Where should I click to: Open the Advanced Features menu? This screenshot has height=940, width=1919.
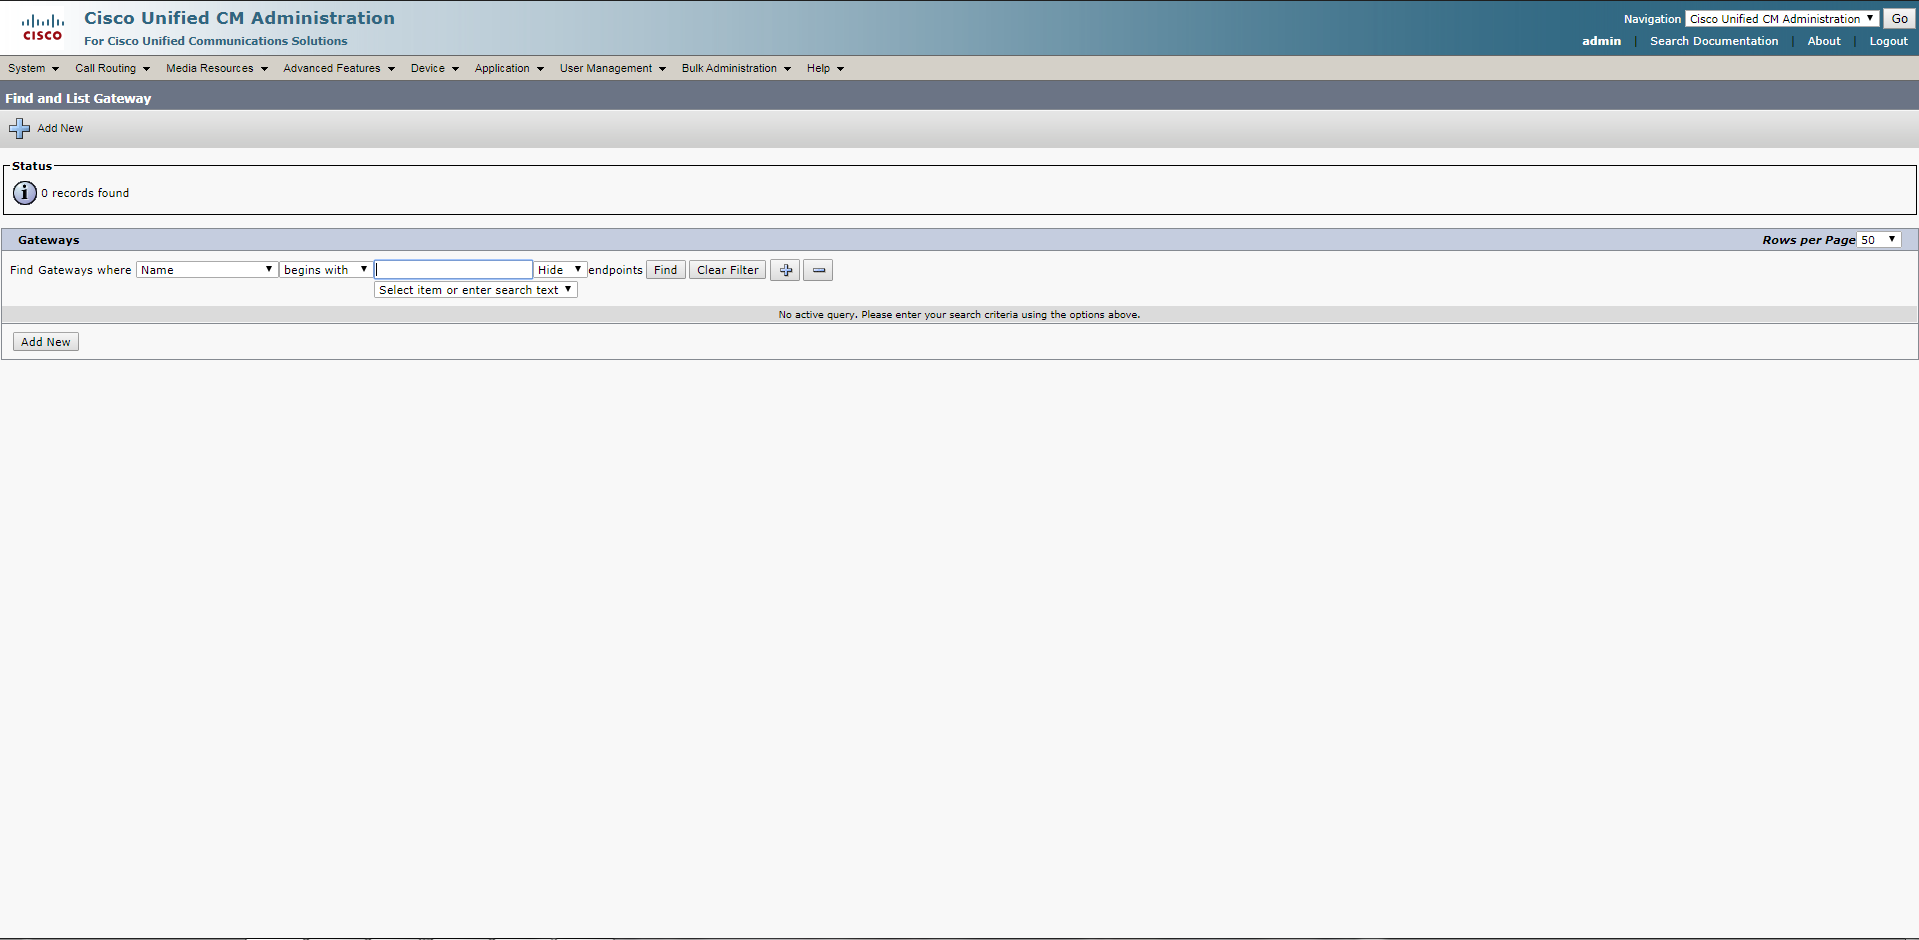339,68
